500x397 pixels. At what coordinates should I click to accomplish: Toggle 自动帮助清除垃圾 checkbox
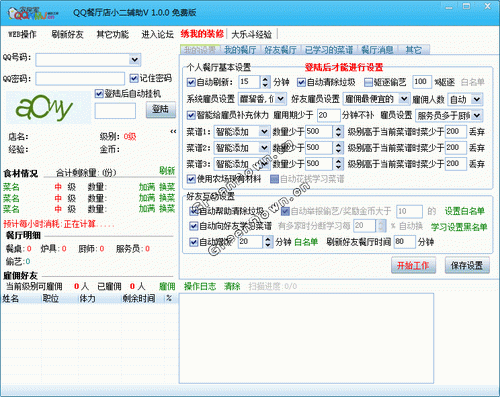[x=193, y=211]
